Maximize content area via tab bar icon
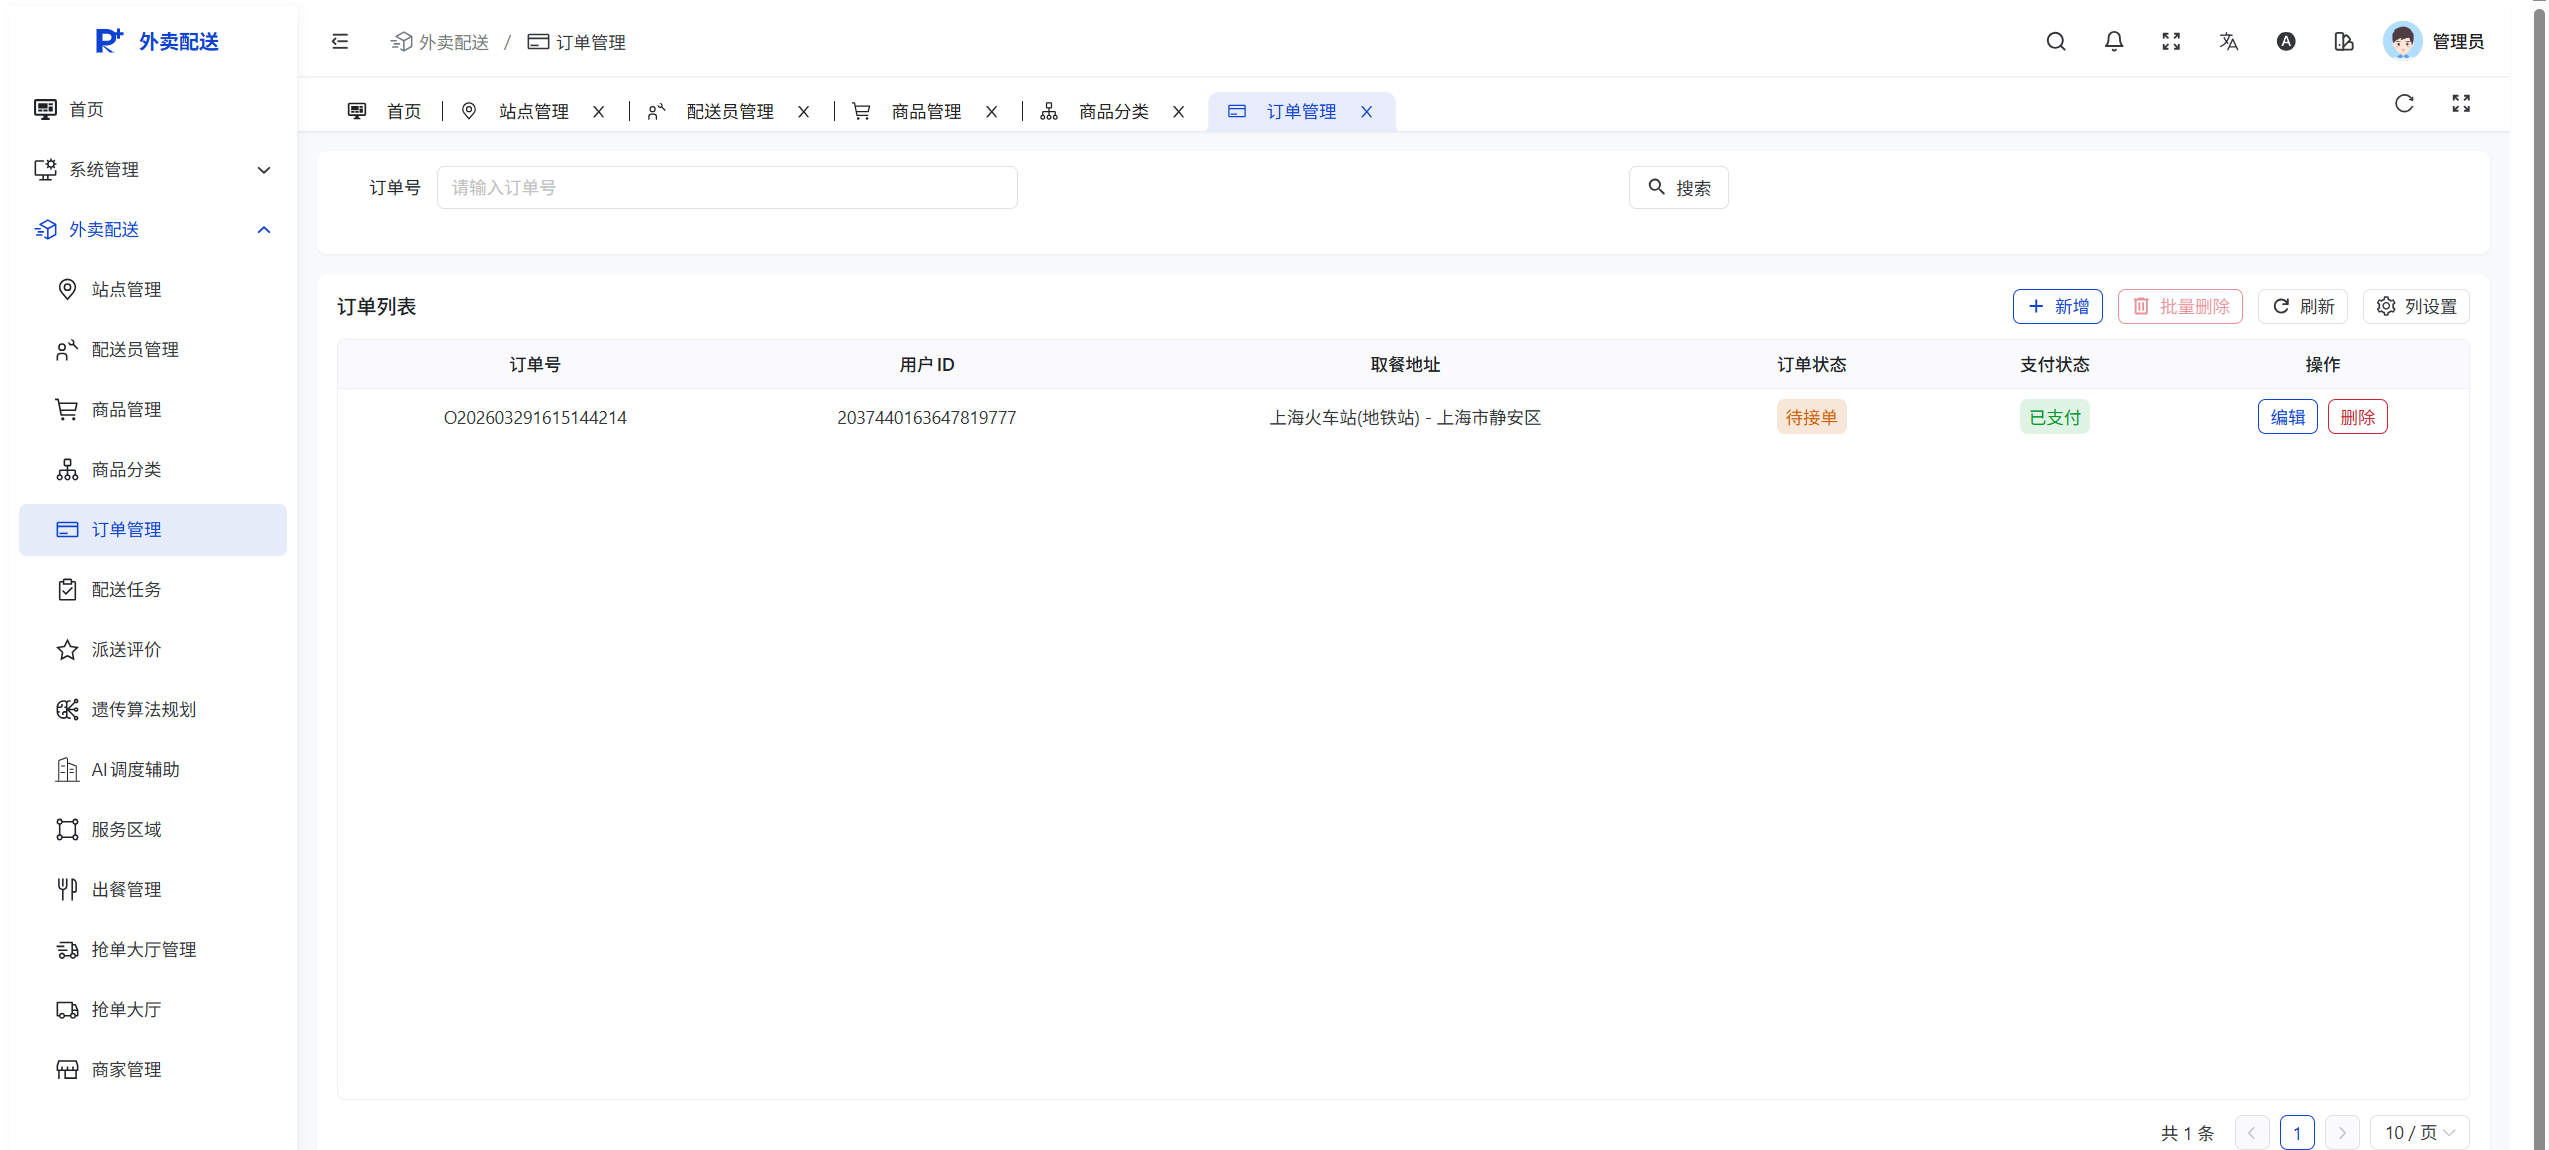 pos(2461,103)
